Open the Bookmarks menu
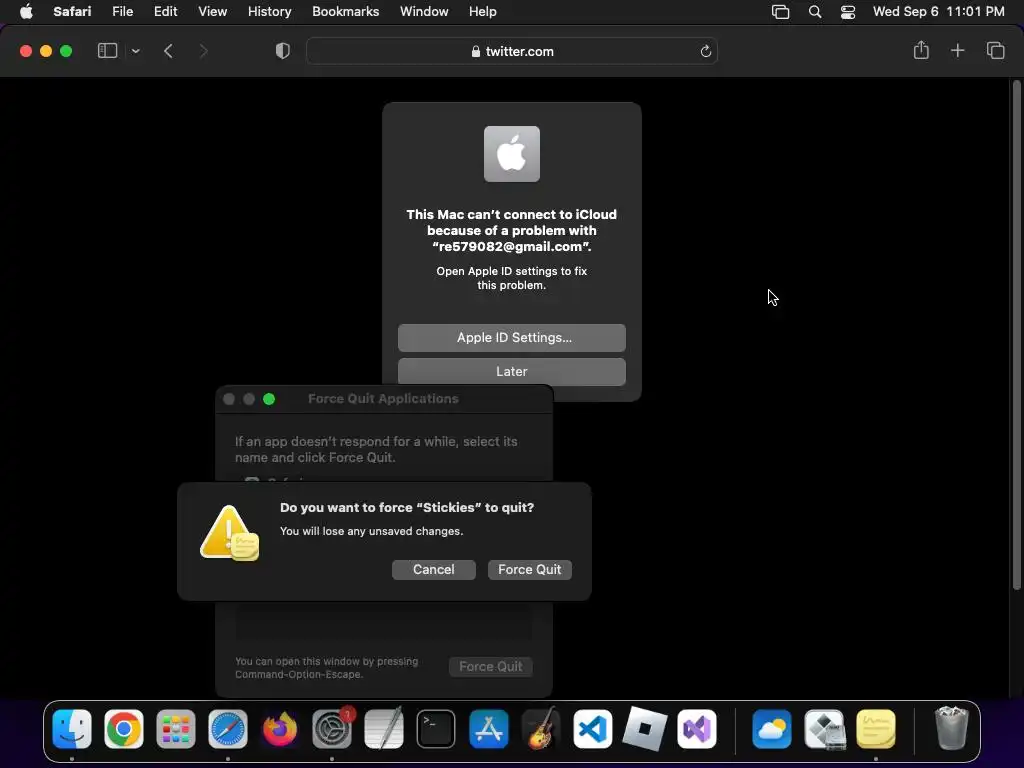1024x768 pixels. pyautogui.click(x=345, y=11)
